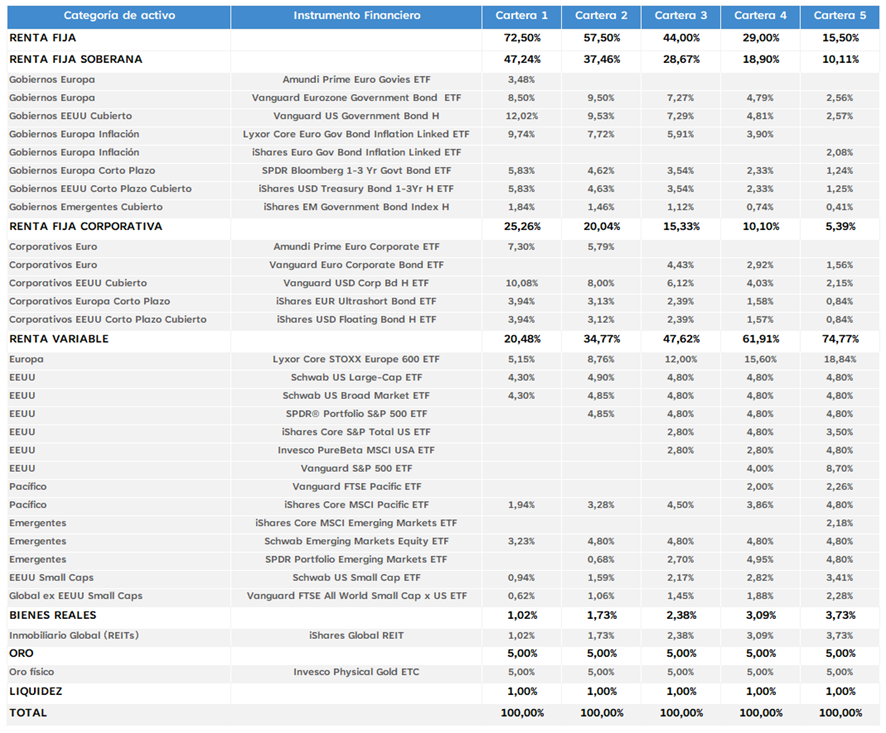Select the RENTA FIJA CORPORATIVA row label
This screenshot has height=733, width=886.
click(86, 227)
